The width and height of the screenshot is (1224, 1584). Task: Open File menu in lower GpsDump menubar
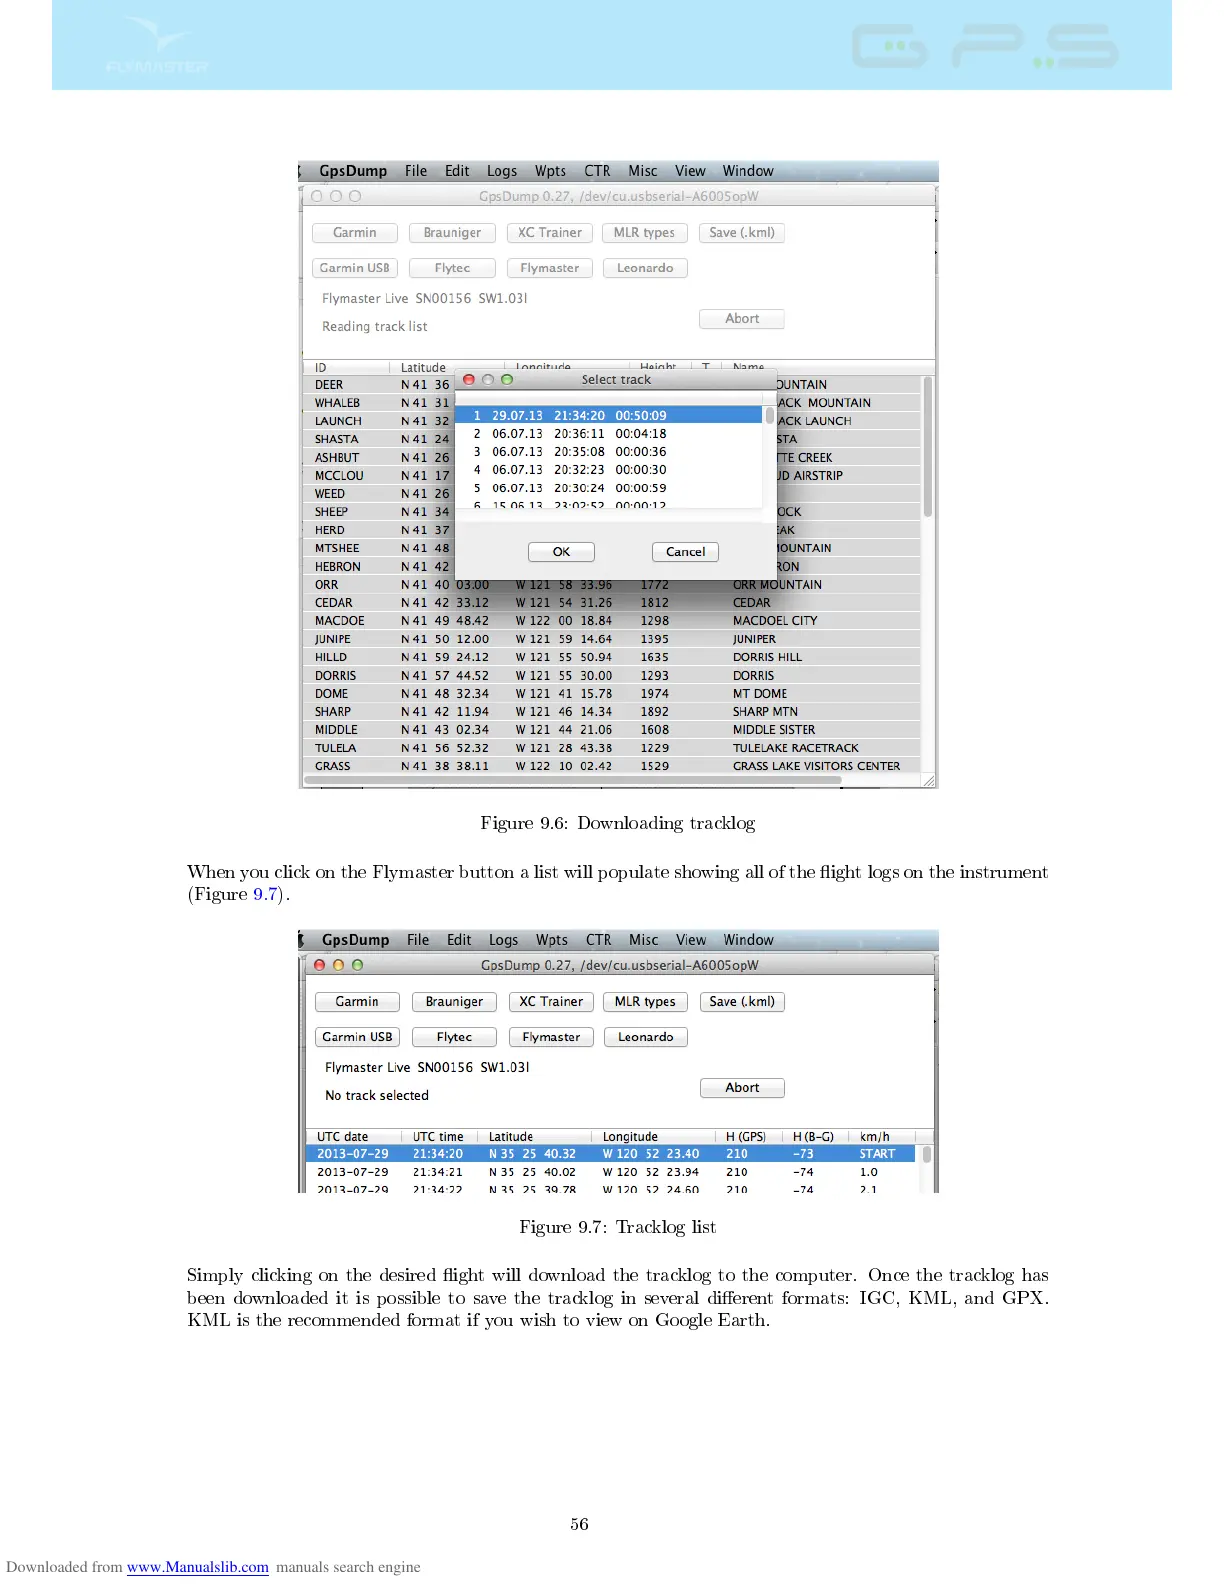418,940
